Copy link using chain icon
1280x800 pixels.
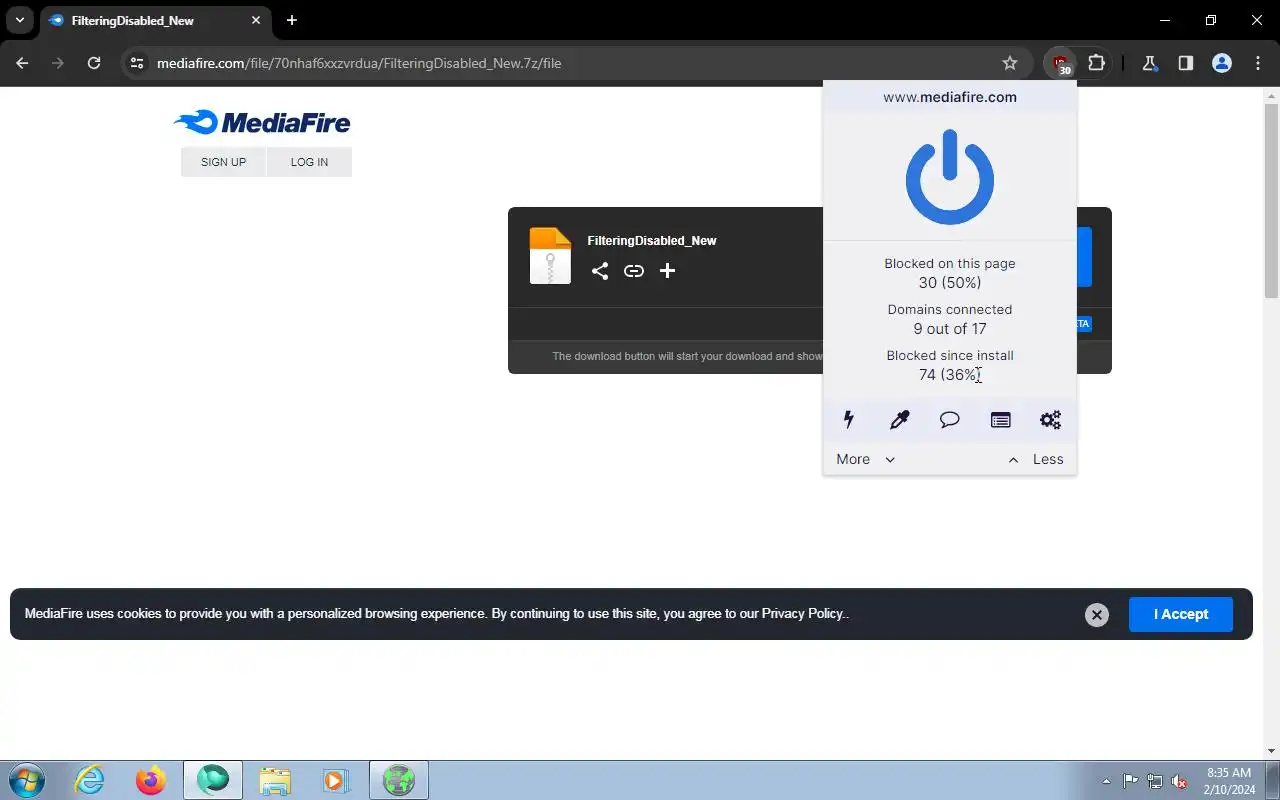[634, 271]
